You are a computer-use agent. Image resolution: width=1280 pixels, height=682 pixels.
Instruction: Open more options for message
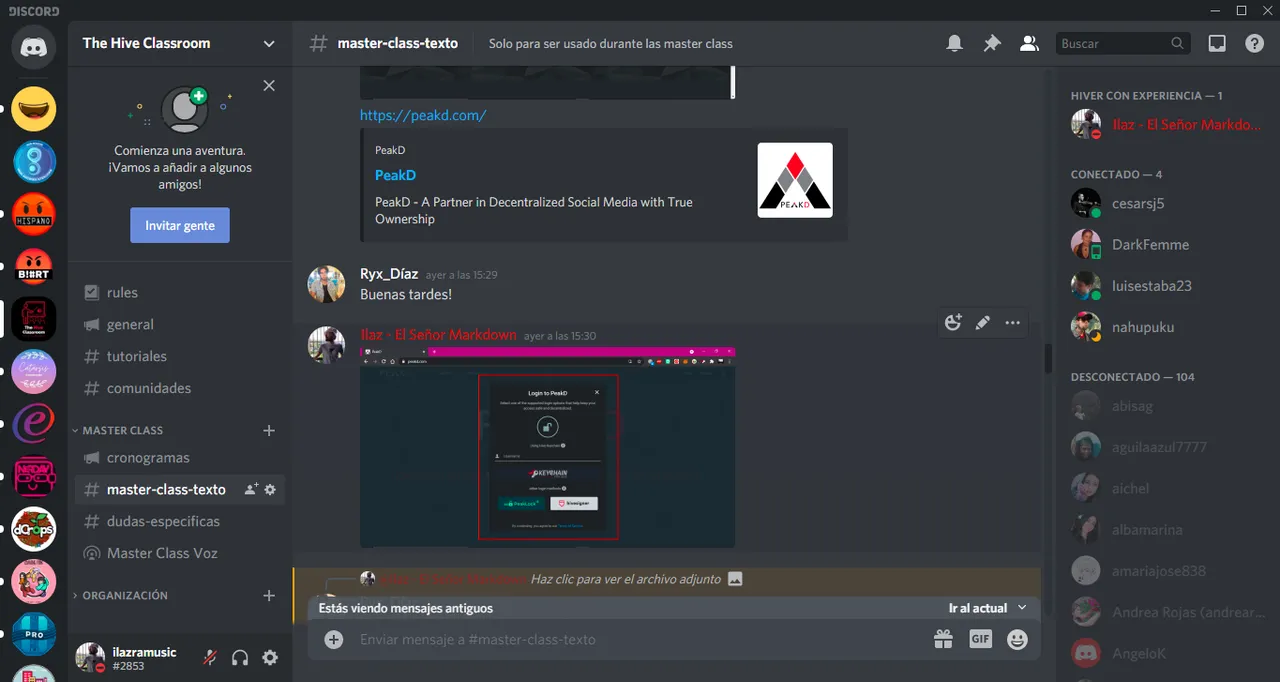pos(1013,322)
